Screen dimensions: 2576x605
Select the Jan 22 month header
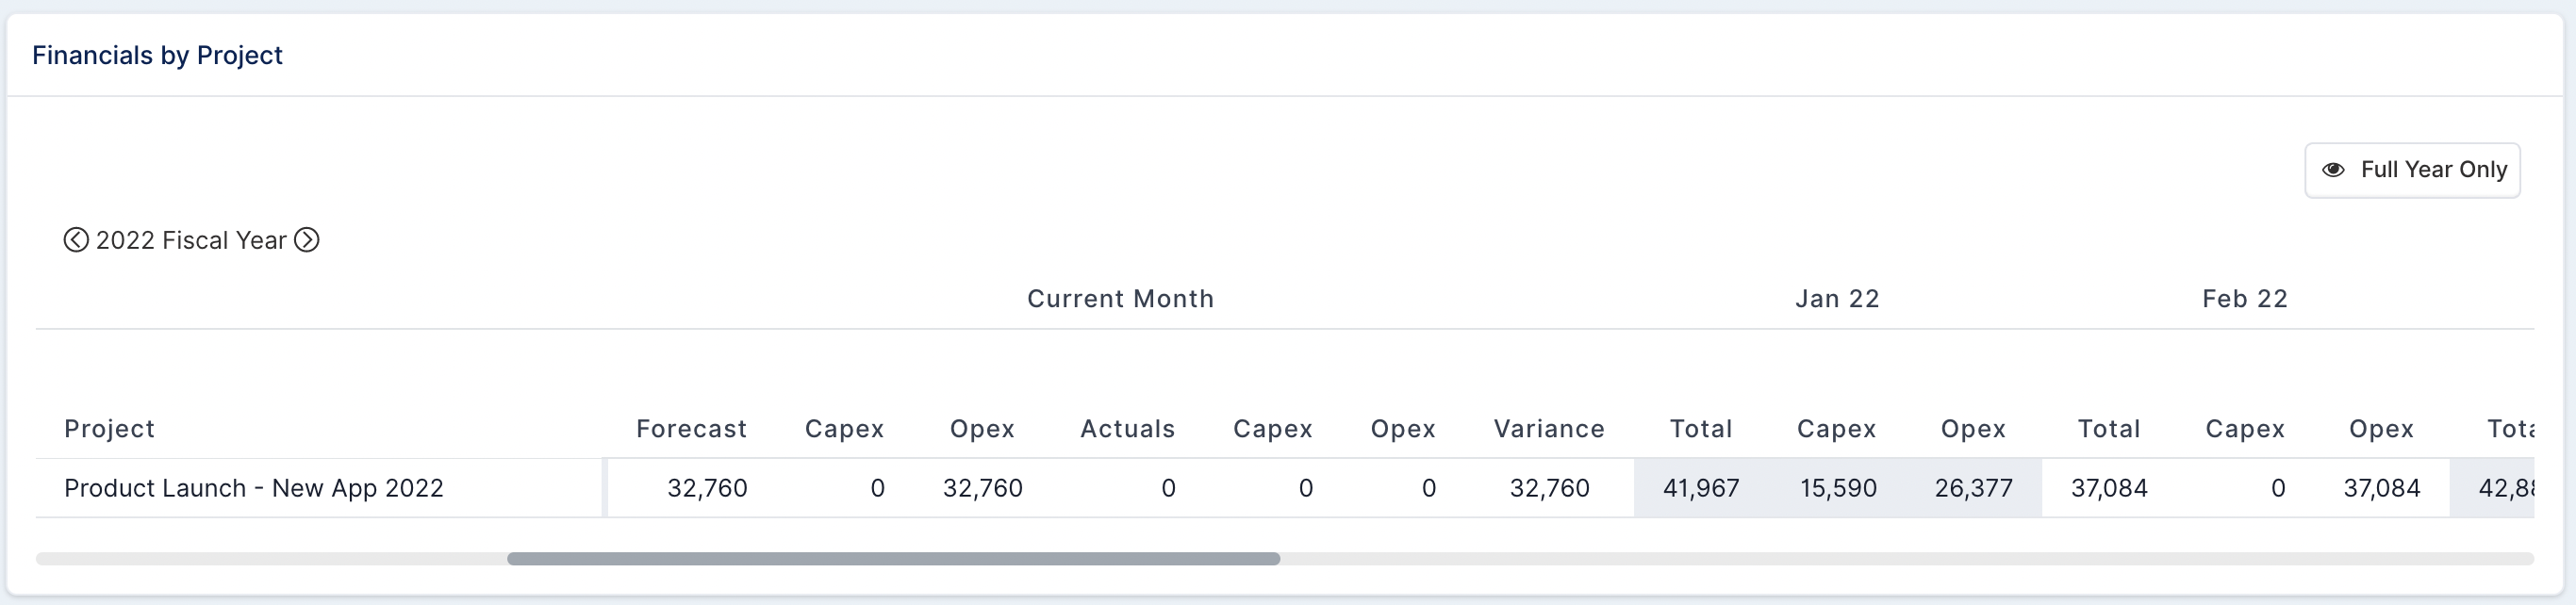(1837, 299)
